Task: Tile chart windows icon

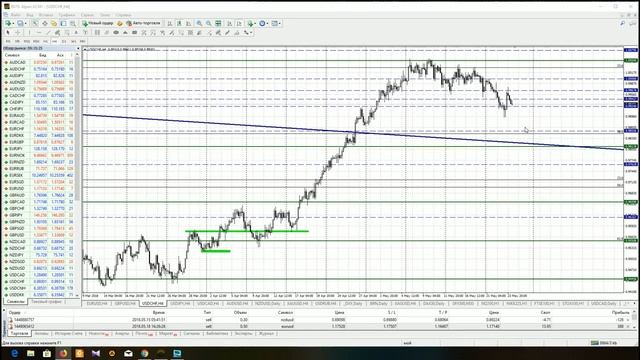Action: pos(218,23)
